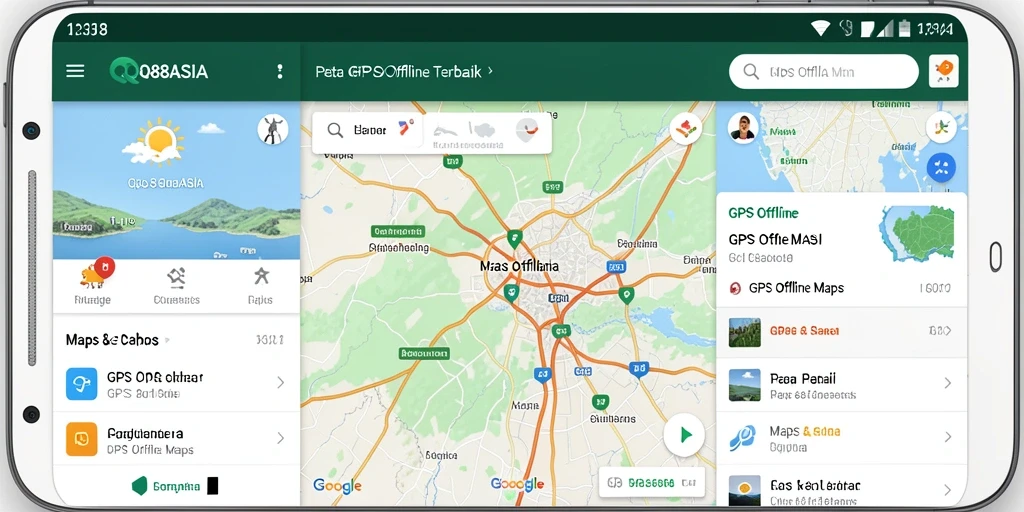The image size is (1024, 512).
Task: Click the sun weather icon
Action: pos(161,140)
